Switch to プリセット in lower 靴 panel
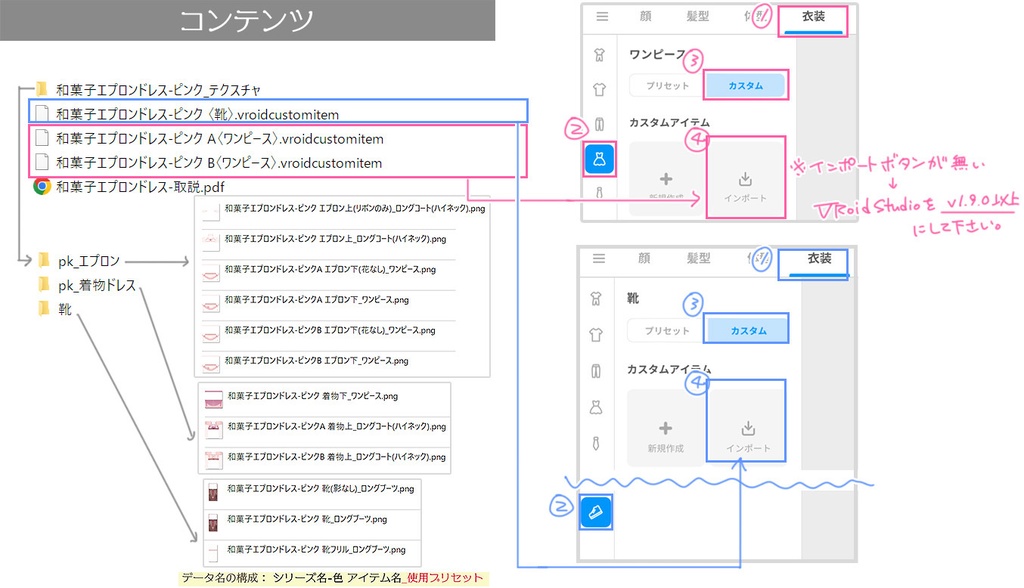1024x588 pixels. 666,331
